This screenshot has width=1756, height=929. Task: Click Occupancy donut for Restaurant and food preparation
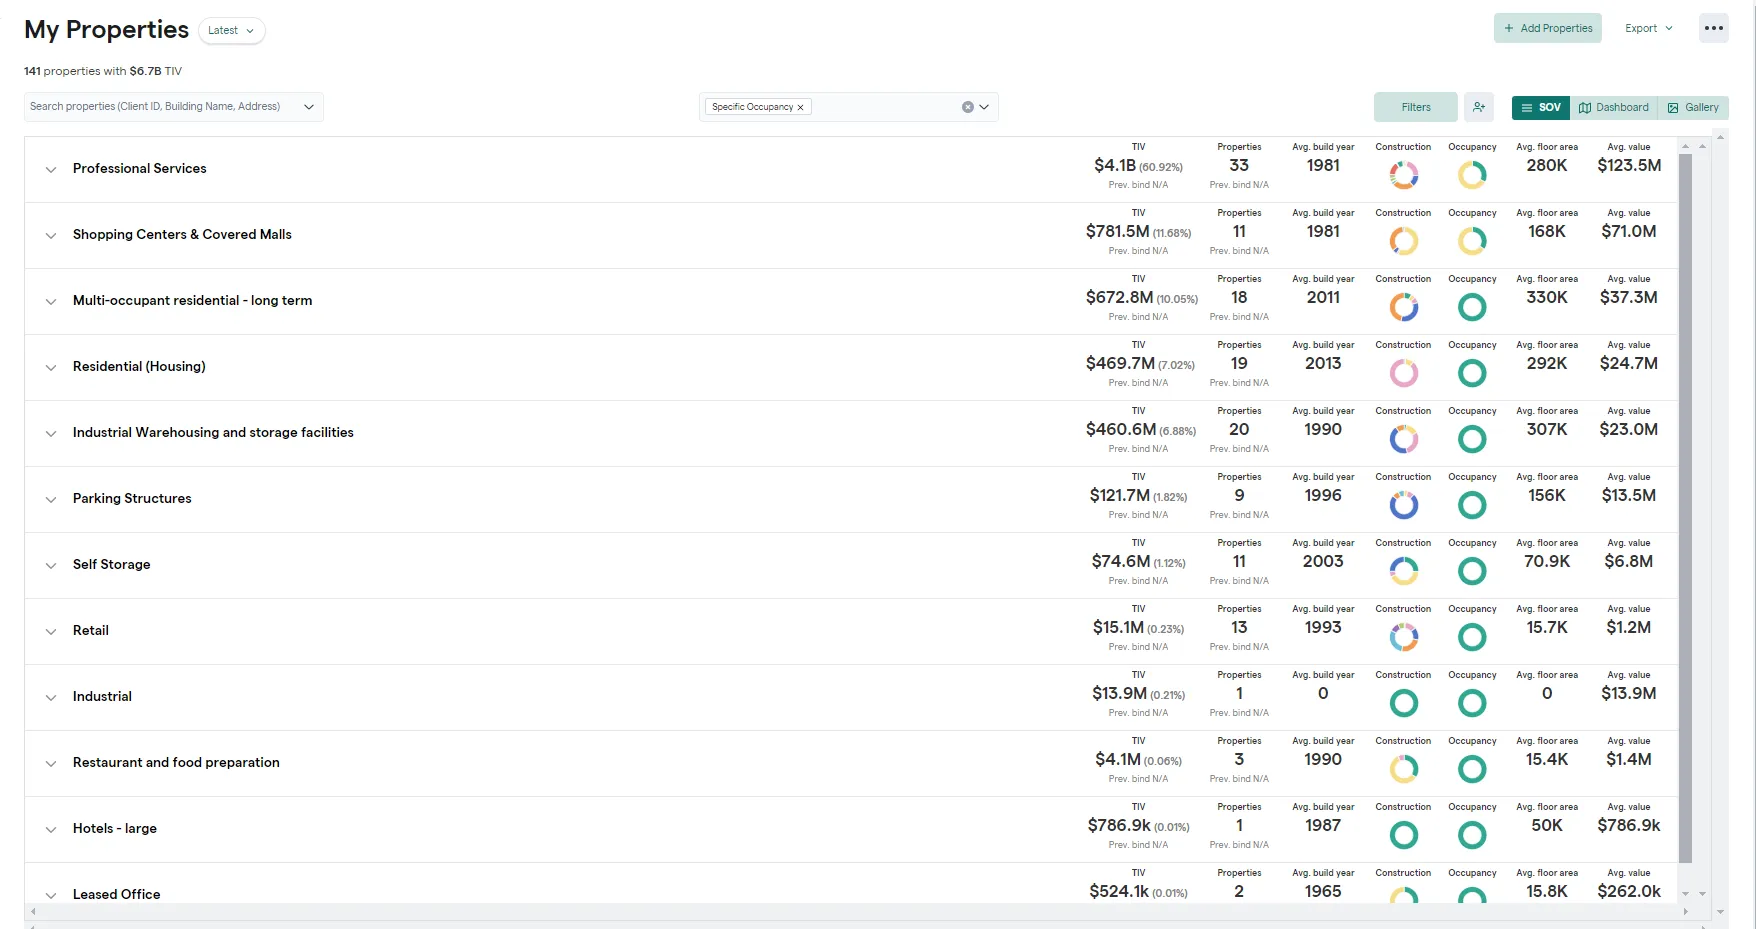pyautogui.click(x=1472, y=769)
